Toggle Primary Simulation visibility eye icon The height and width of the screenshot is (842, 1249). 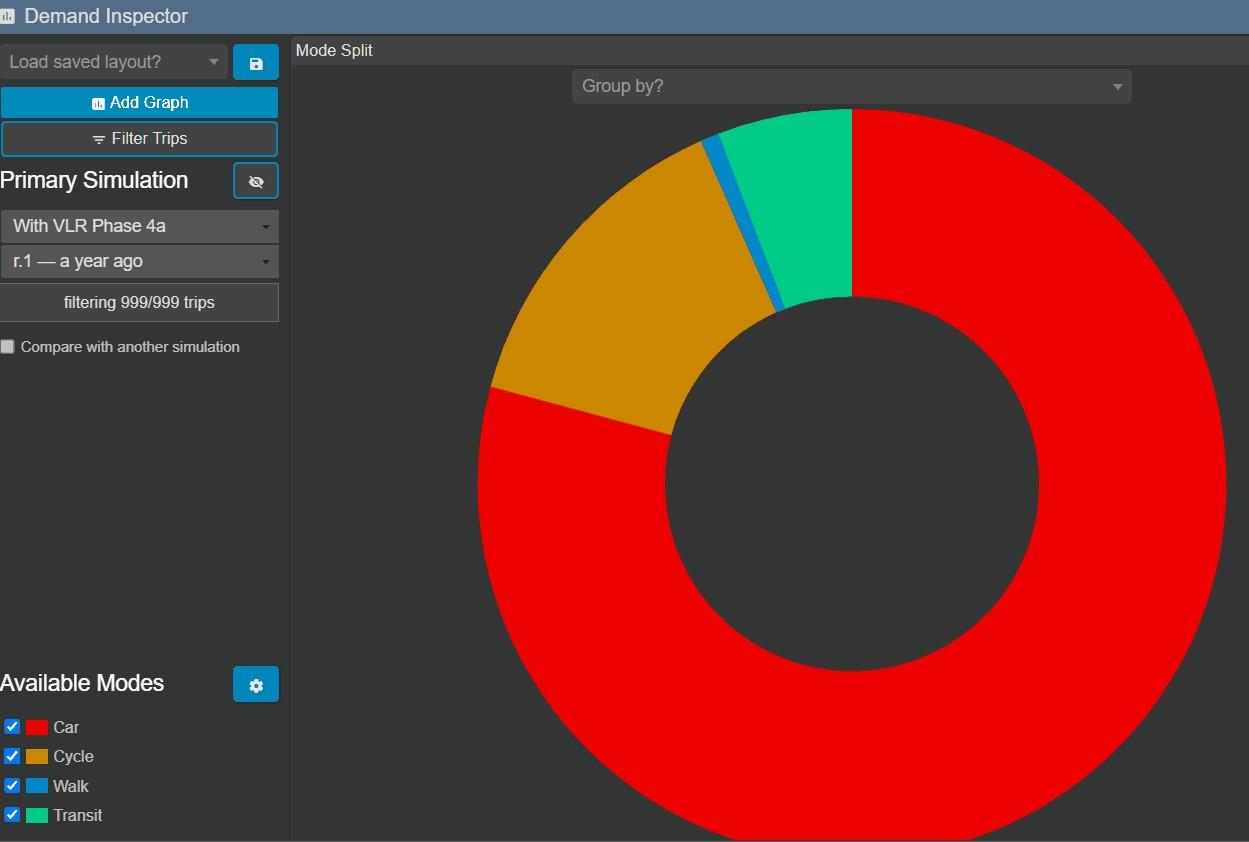click(x=256, y=182)
